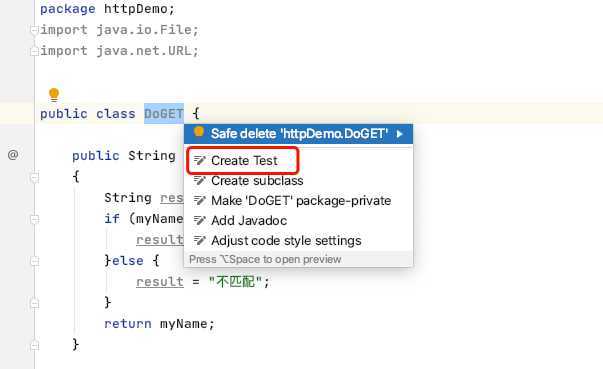Screen dimensions: 603x369
Task: Click the highlighted DoGET class name
Action: tap(164, 114)
